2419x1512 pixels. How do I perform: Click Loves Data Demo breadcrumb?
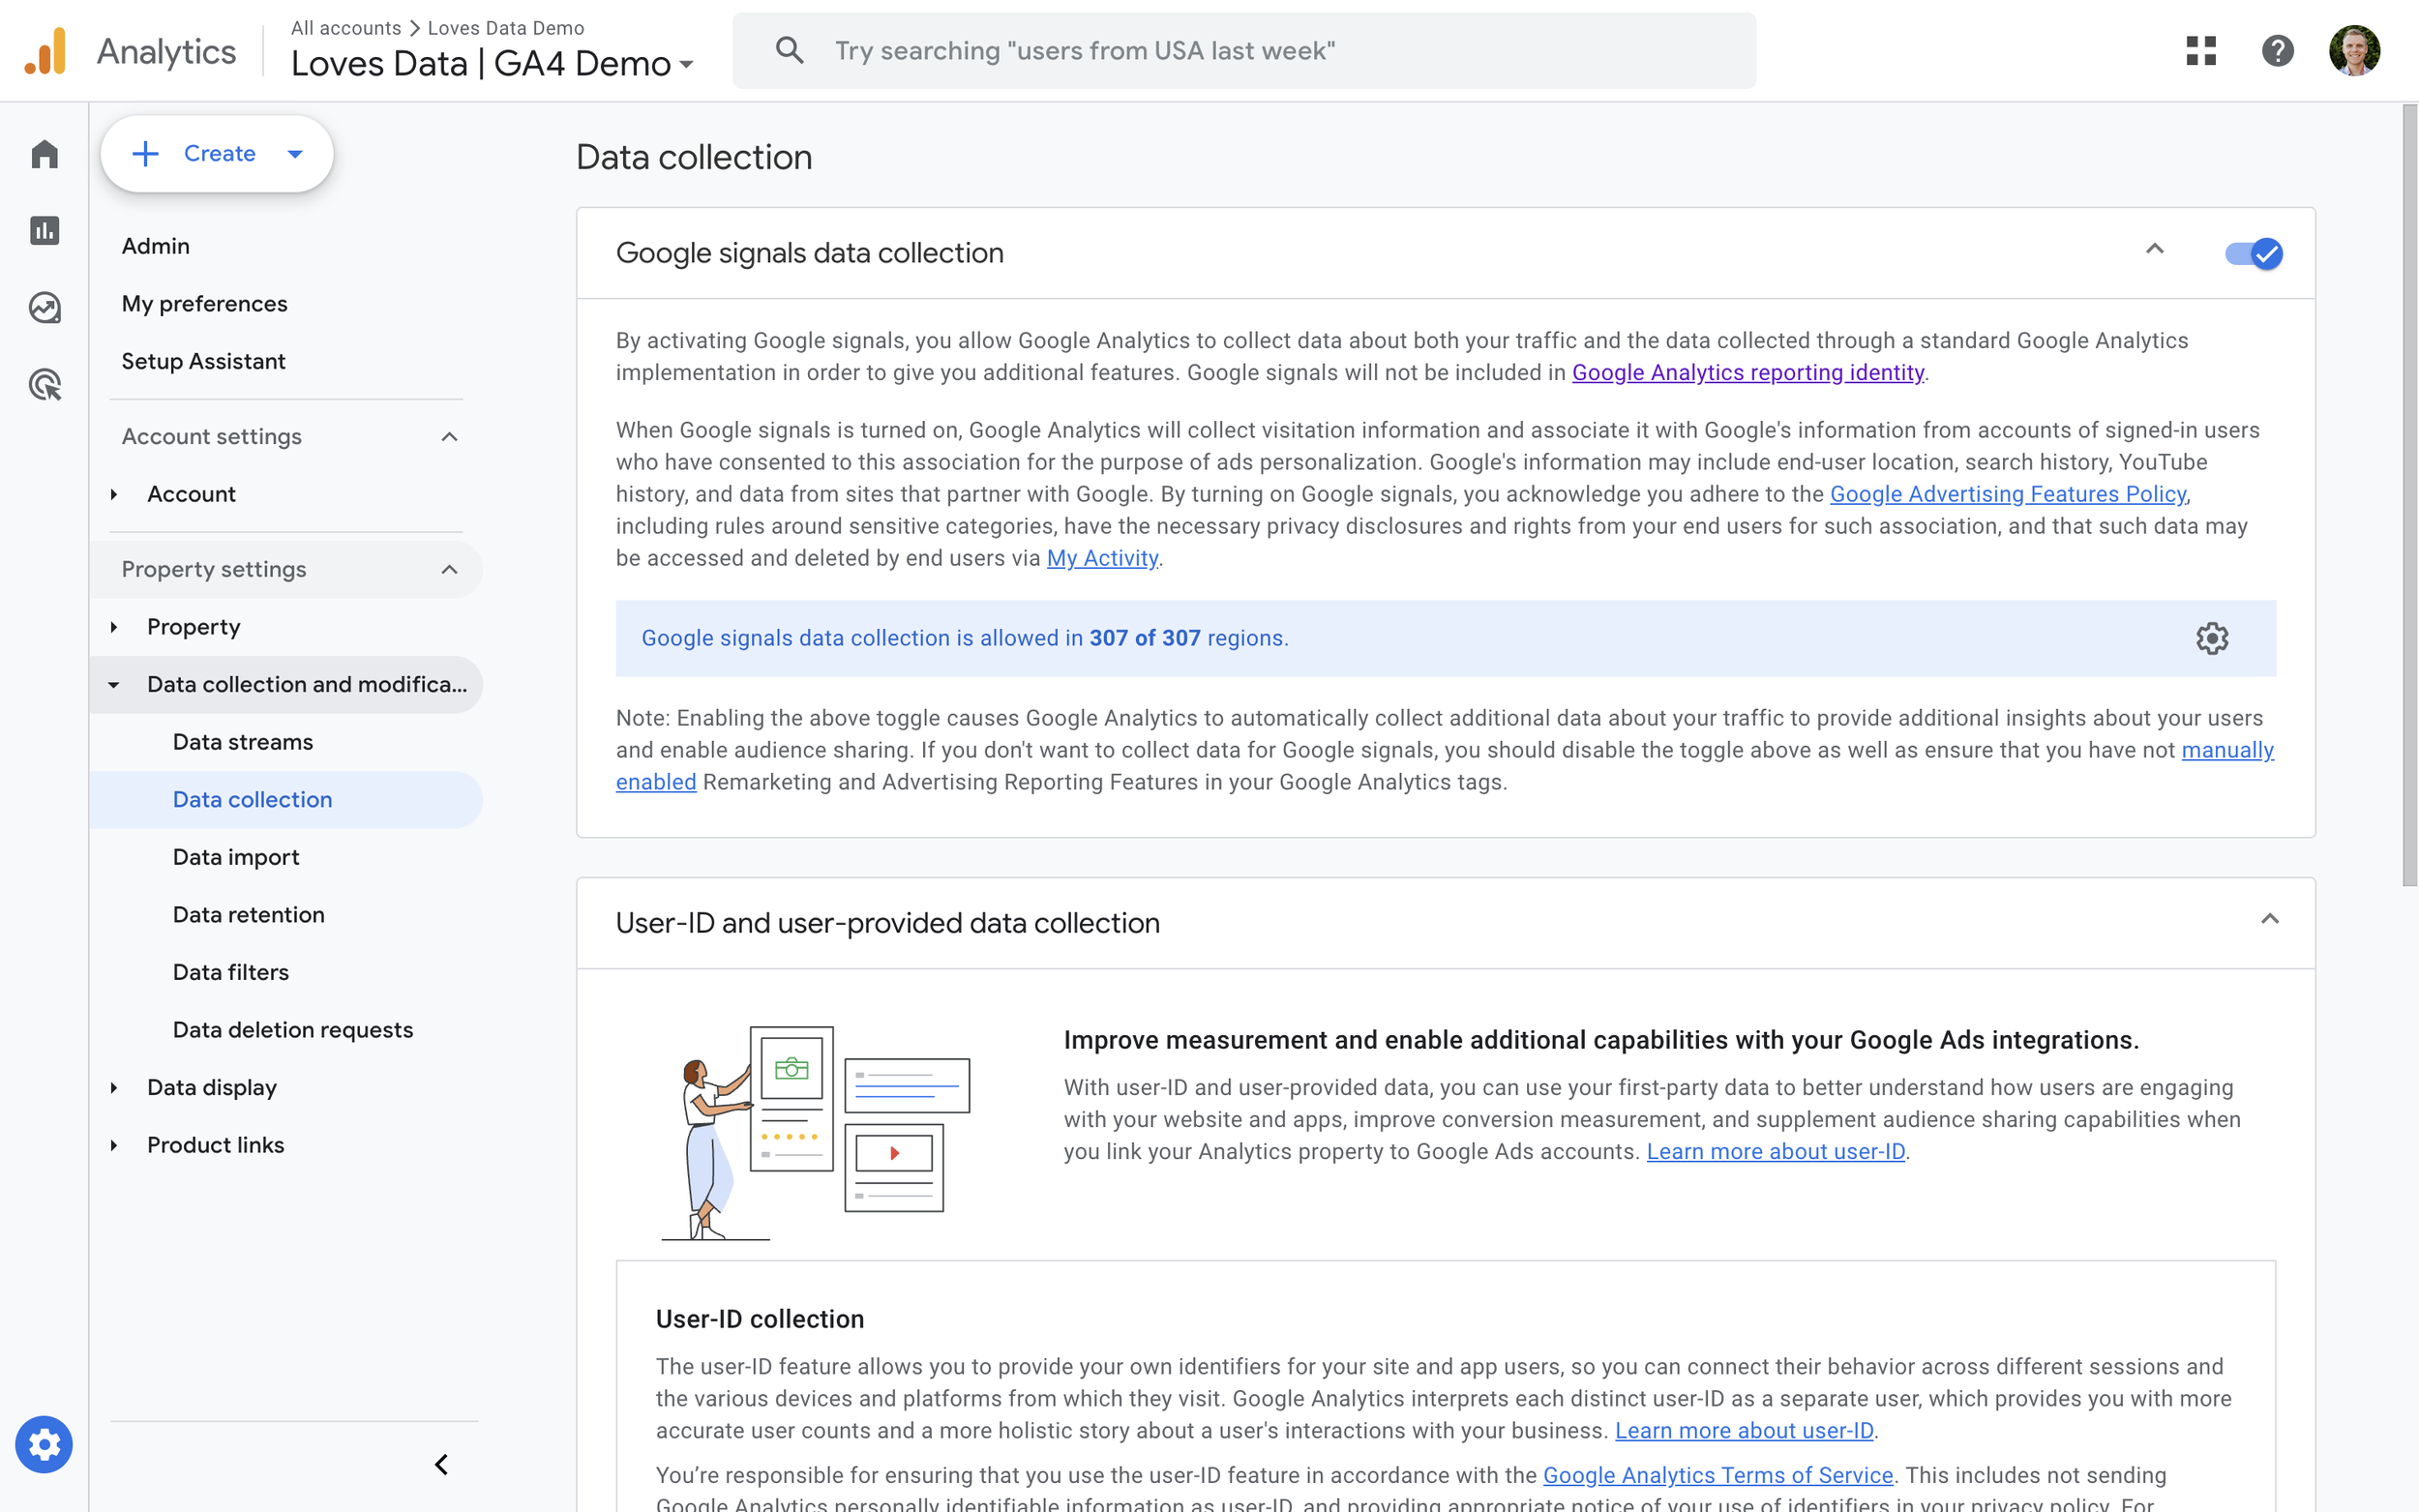(x=506, y=28)
